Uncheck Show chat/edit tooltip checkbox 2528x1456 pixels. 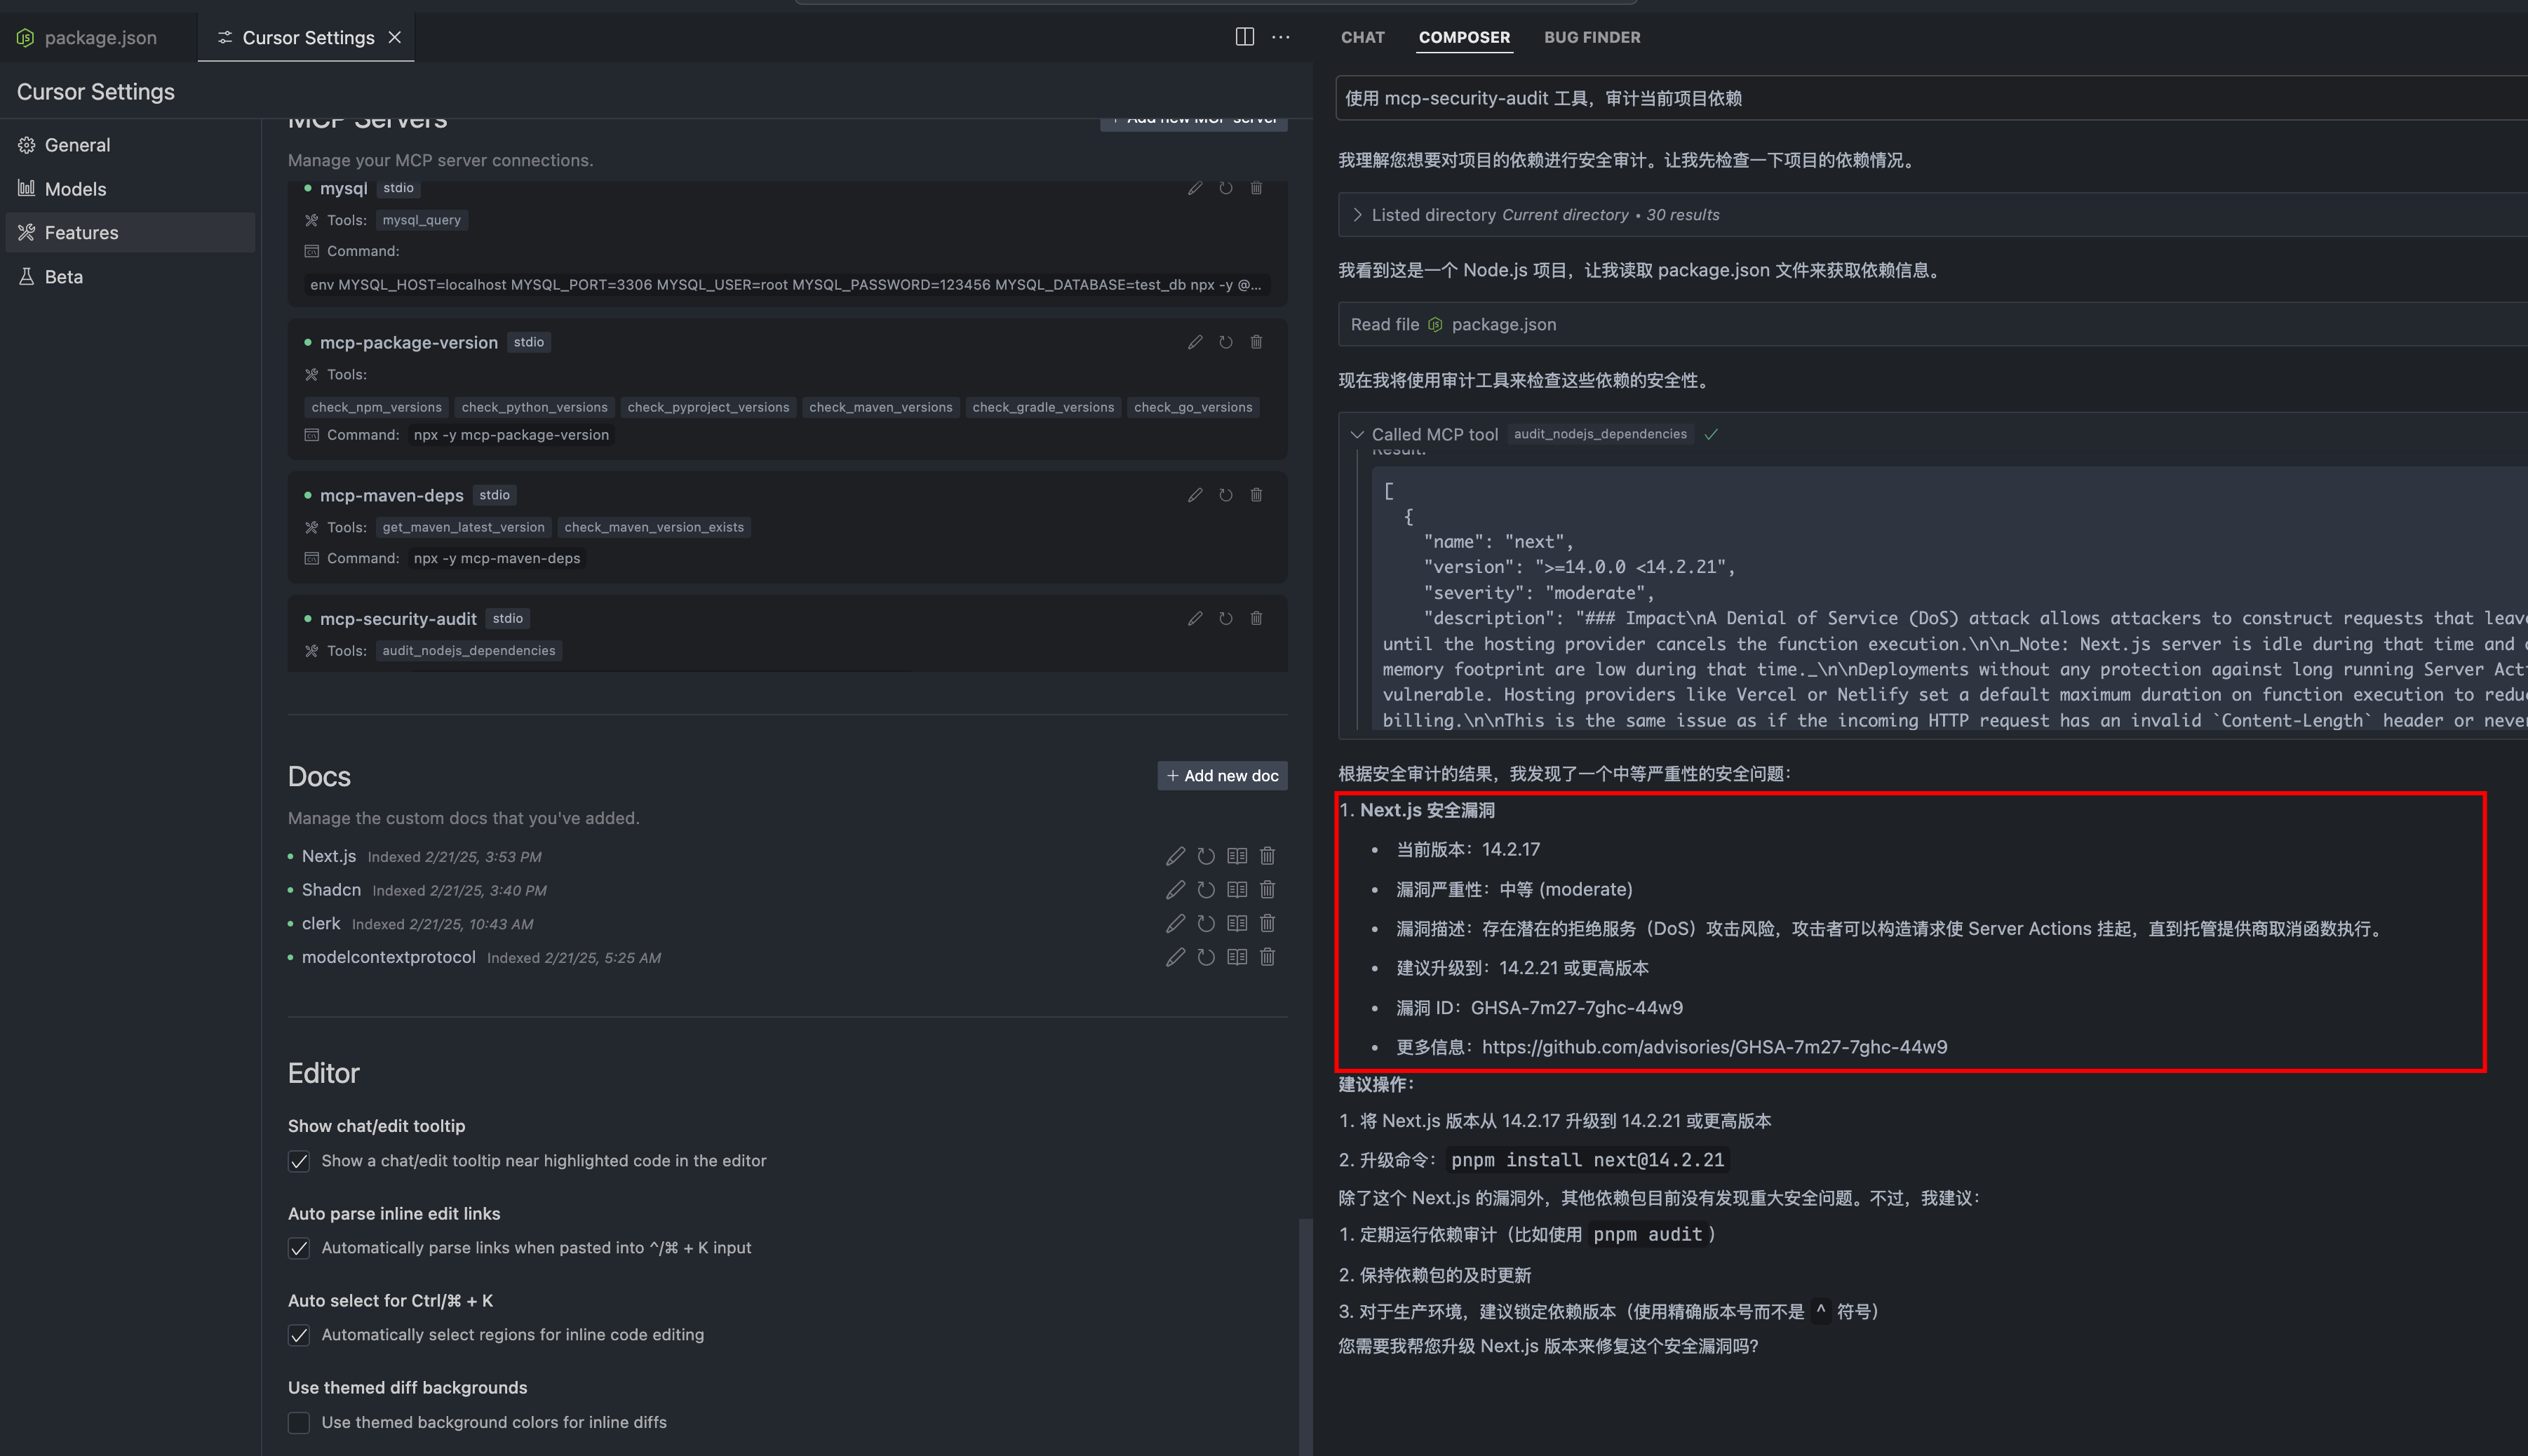[299, 1161]
